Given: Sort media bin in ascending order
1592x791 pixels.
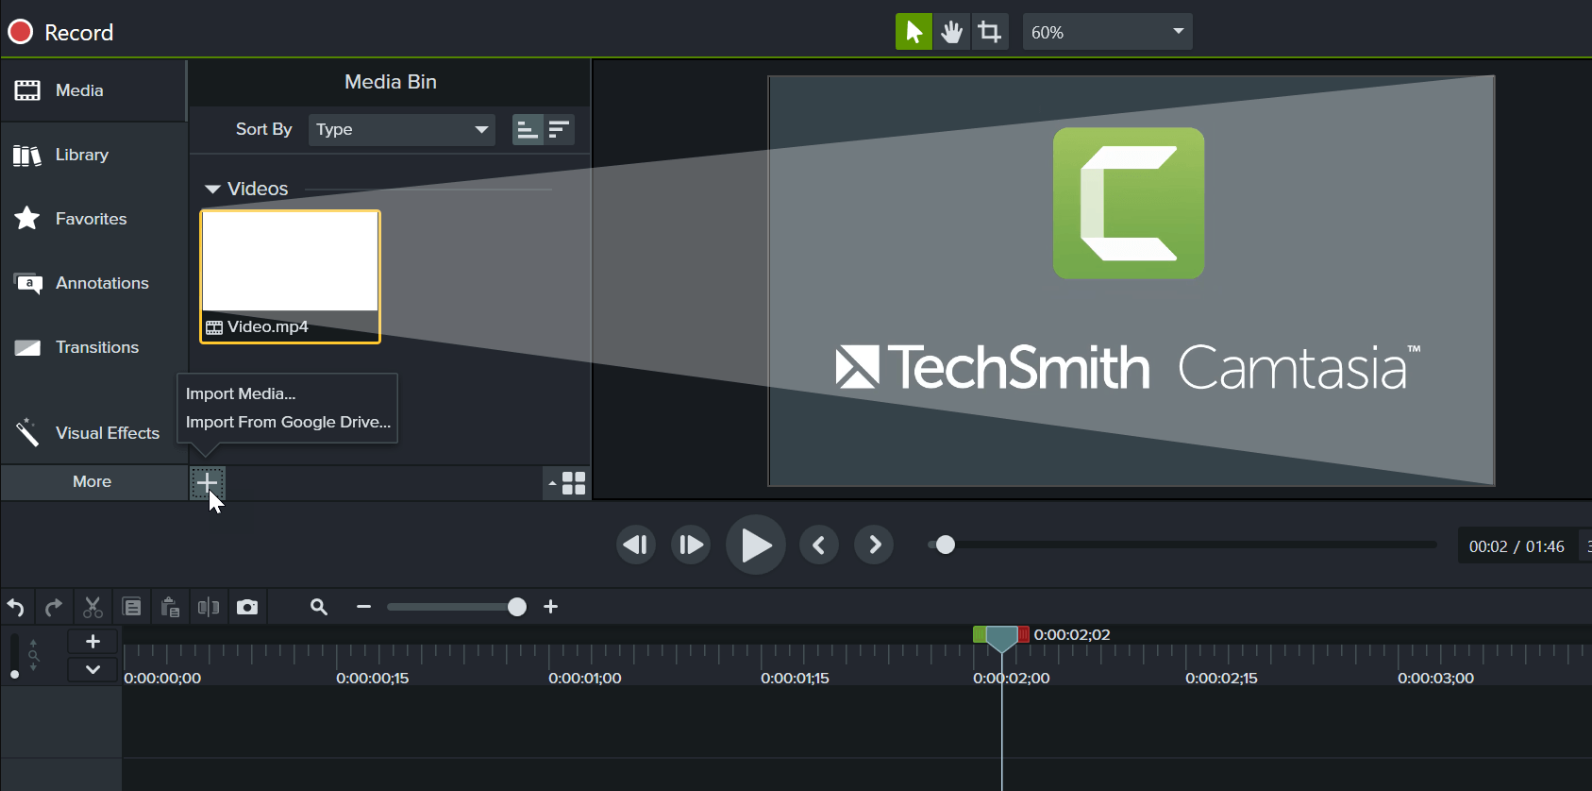Looking at the screenshot, I should [x=527, y=129].
